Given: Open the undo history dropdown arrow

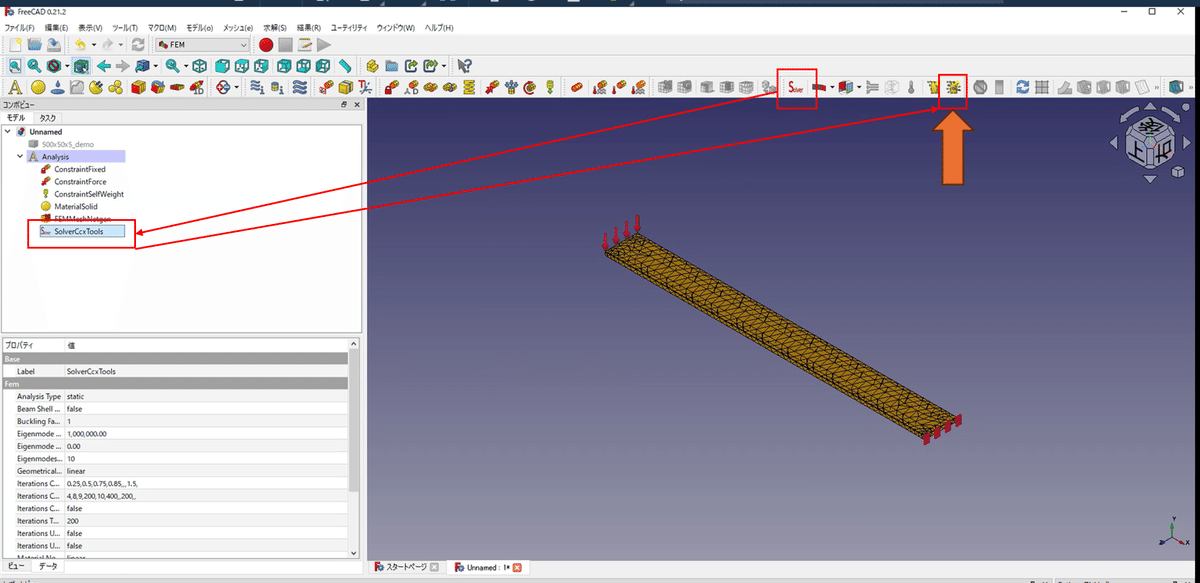Looking at the screenshot, I should click(x=93, y=45).
